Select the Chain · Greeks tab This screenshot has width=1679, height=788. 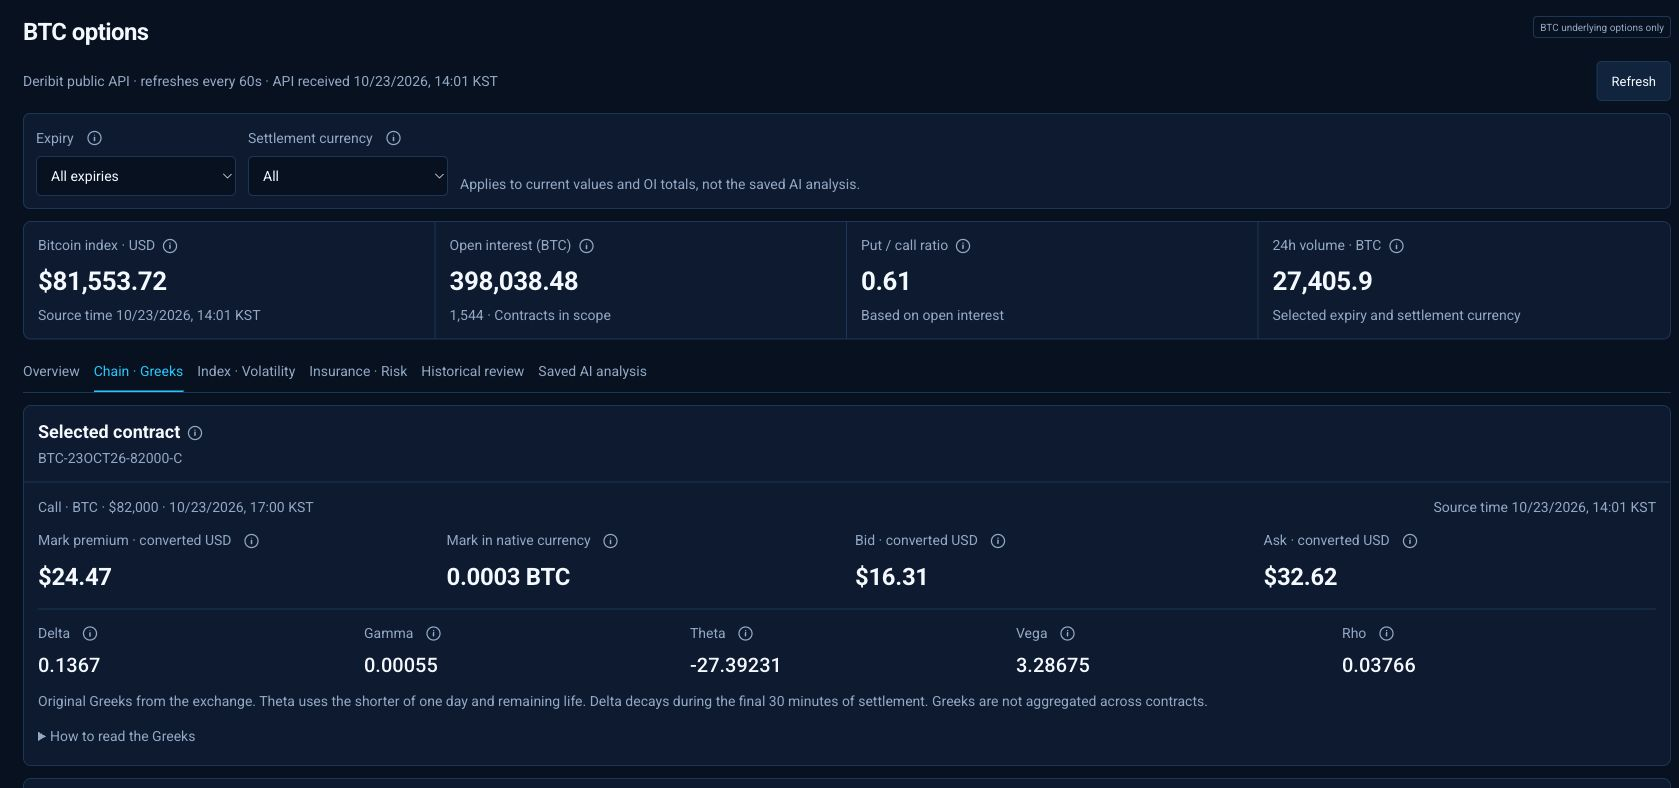pos(138,371)
